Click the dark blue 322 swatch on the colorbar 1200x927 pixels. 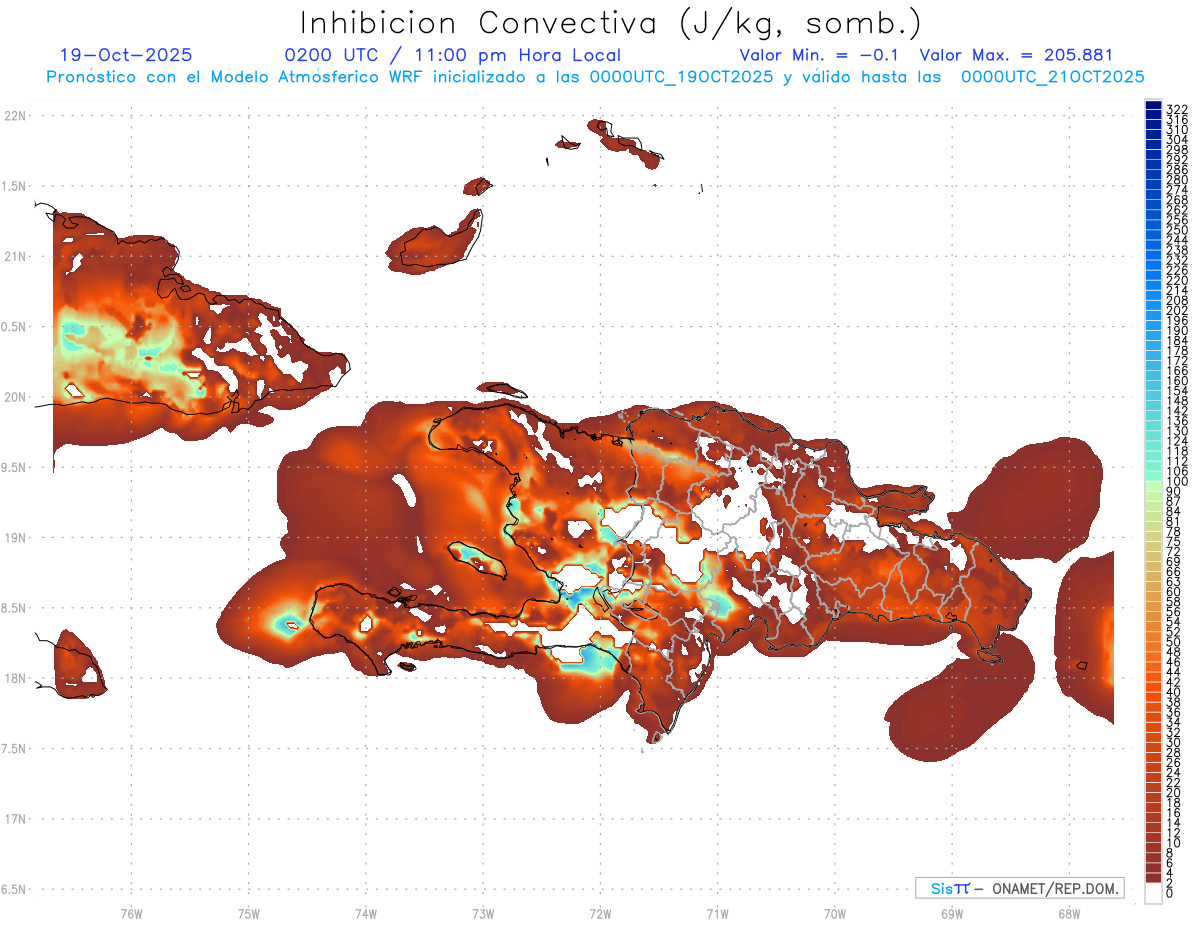1153,107
